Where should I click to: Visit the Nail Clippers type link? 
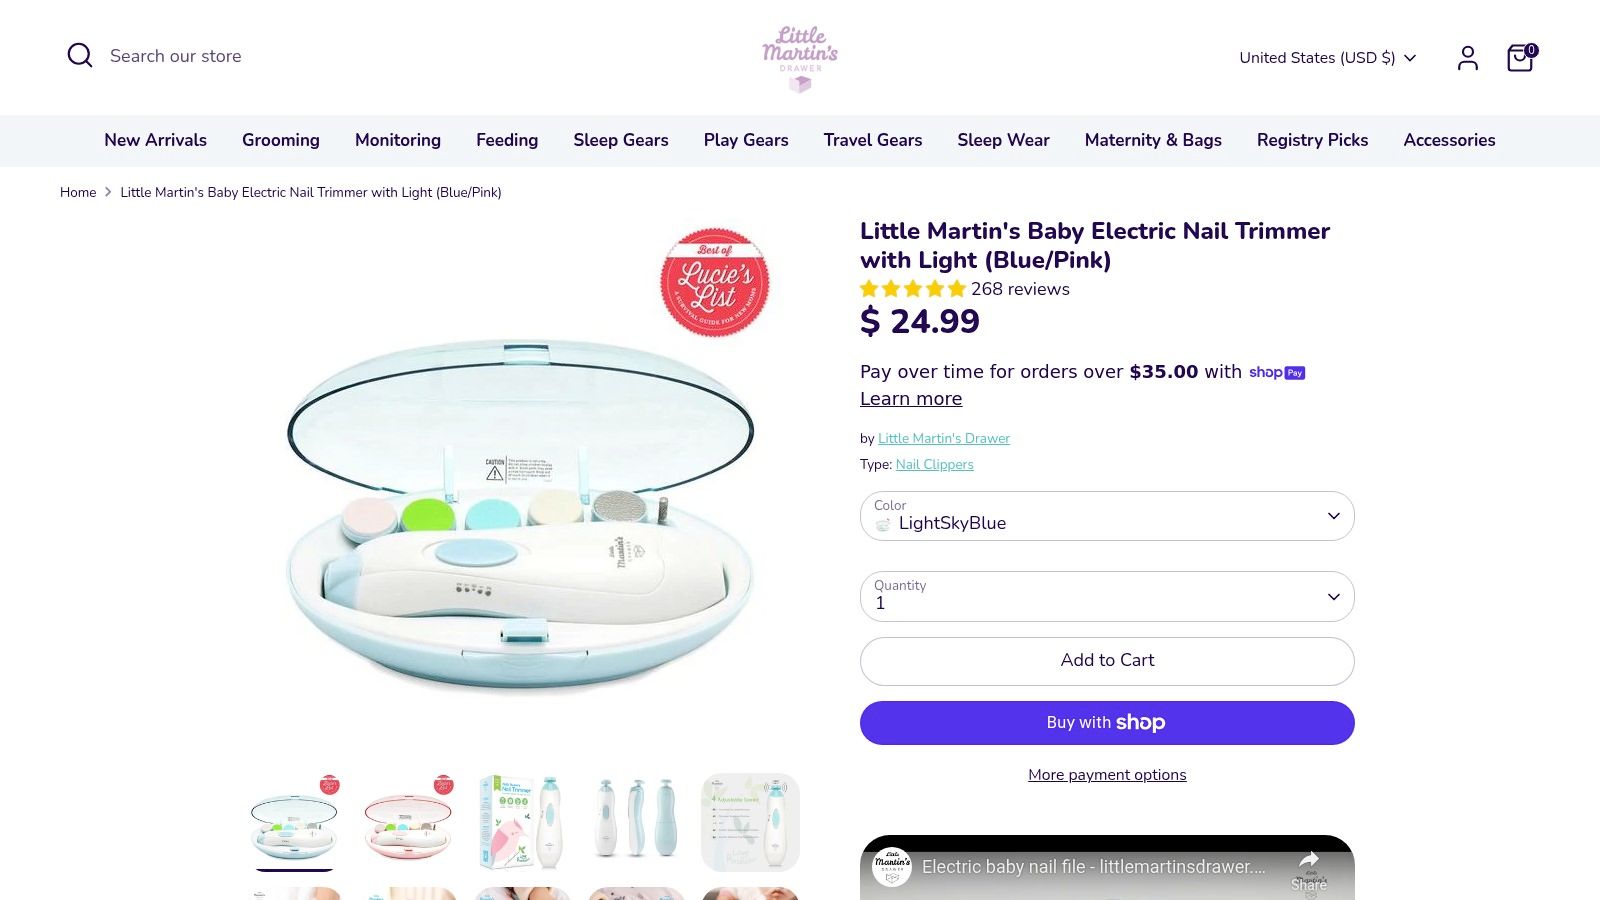934,464
